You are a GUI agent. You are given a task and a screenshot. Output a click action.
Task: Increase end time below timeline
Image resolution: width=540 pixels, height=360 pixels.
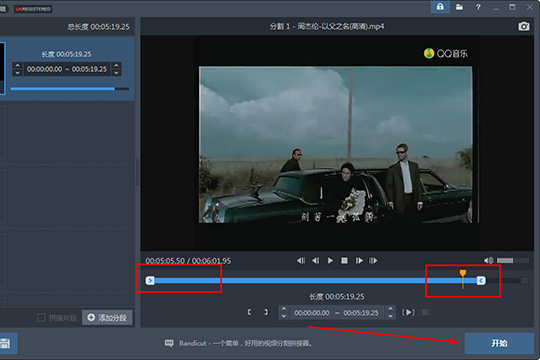(x=391, y=309)
